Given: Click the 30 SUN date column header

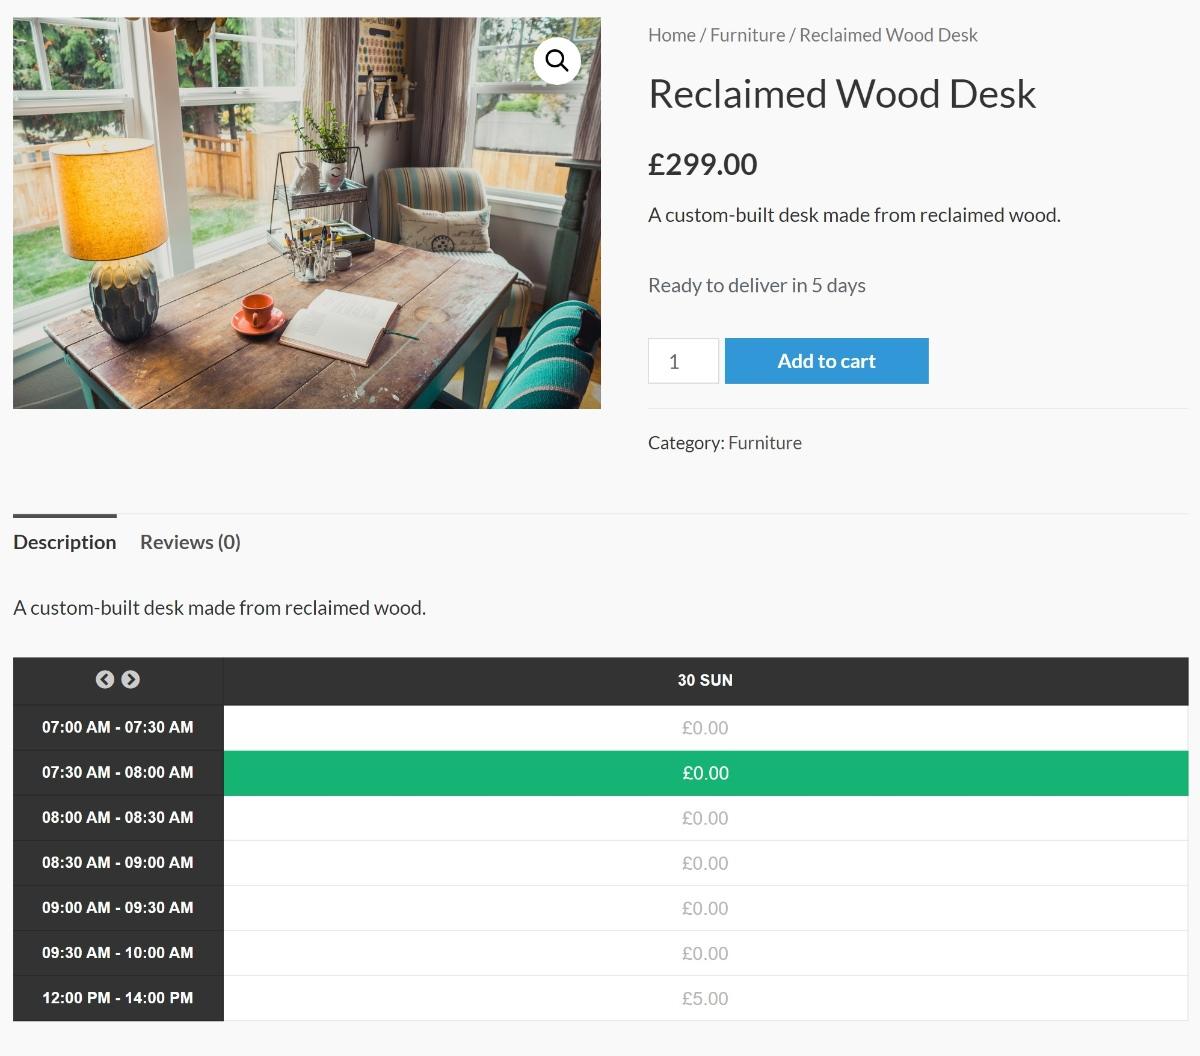Looking at the screenshot, I should (705, 680).
